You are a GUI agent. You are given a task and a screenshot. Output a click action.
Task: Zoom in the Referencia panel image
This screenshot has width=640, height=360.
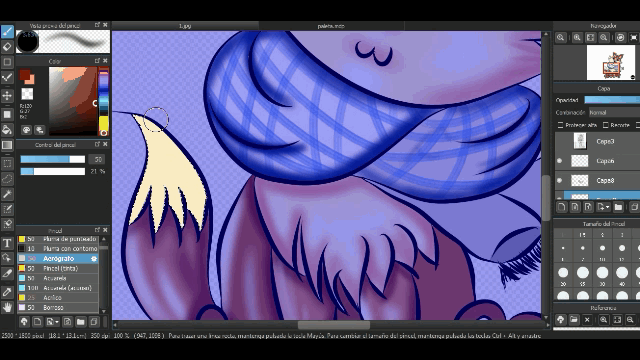[603, 320]
